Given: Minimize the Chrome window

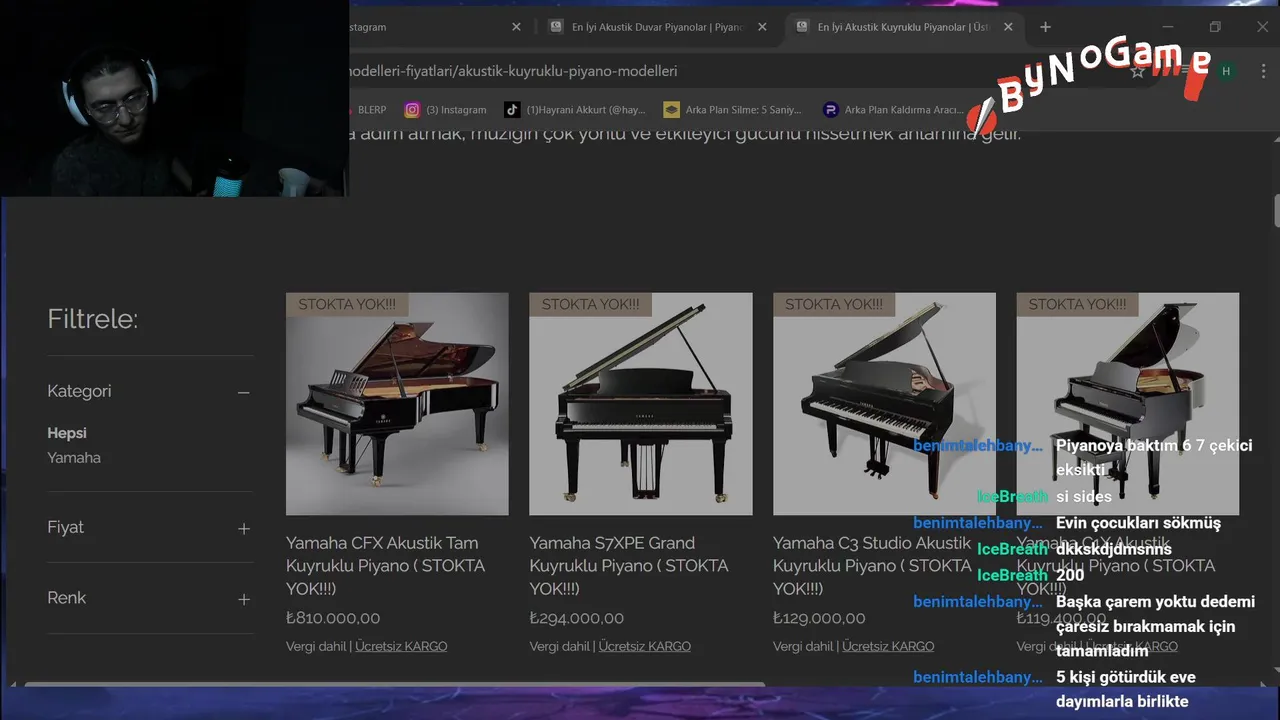Looking at the screenshot, I should coord(1168,27).
